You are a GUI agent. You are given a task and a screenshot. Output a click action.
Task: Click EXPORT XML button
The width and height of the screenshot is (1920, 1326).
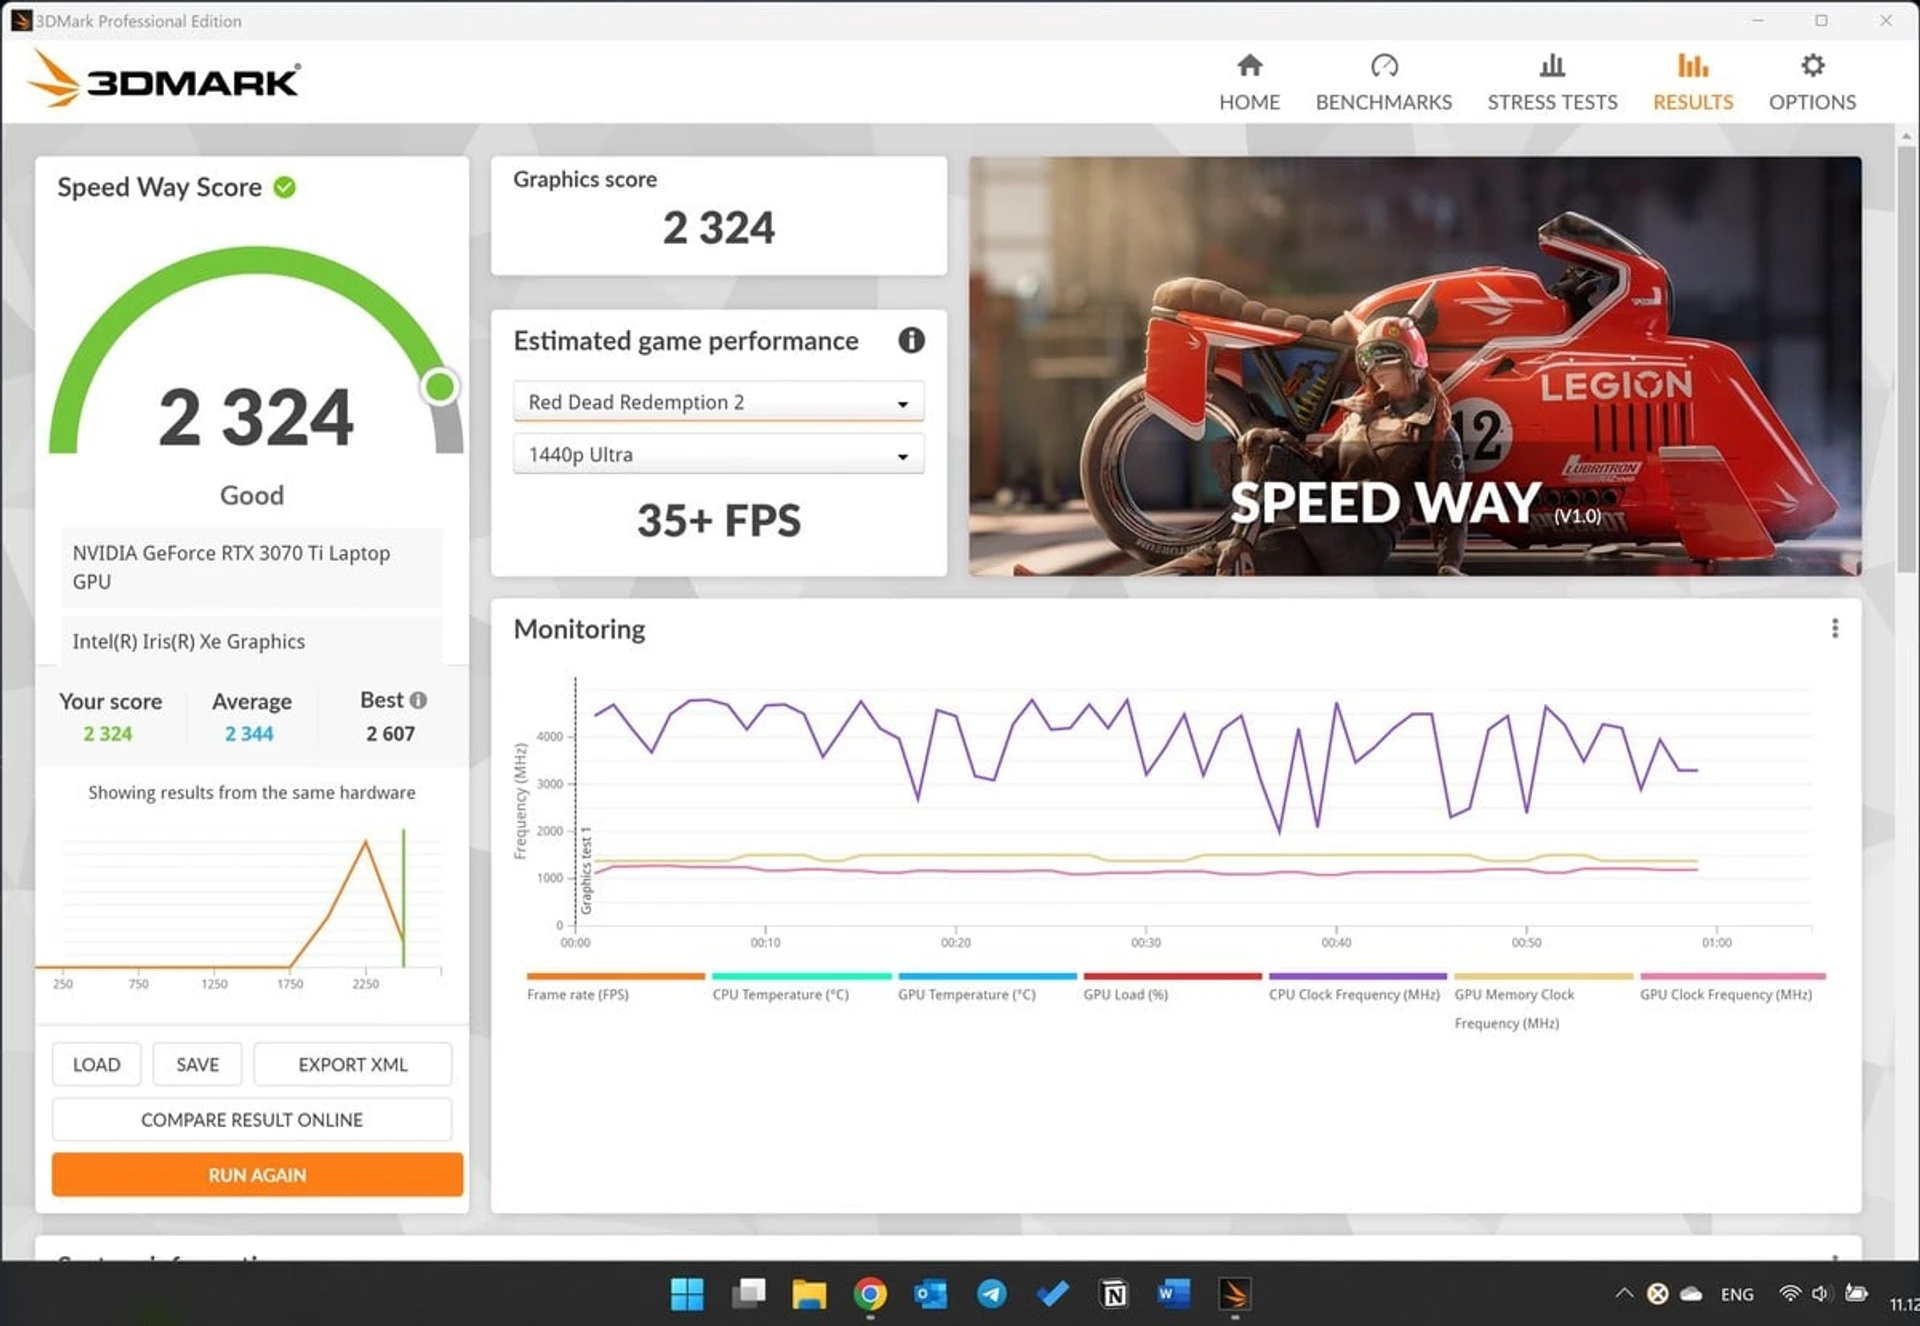pos(352,1064)
